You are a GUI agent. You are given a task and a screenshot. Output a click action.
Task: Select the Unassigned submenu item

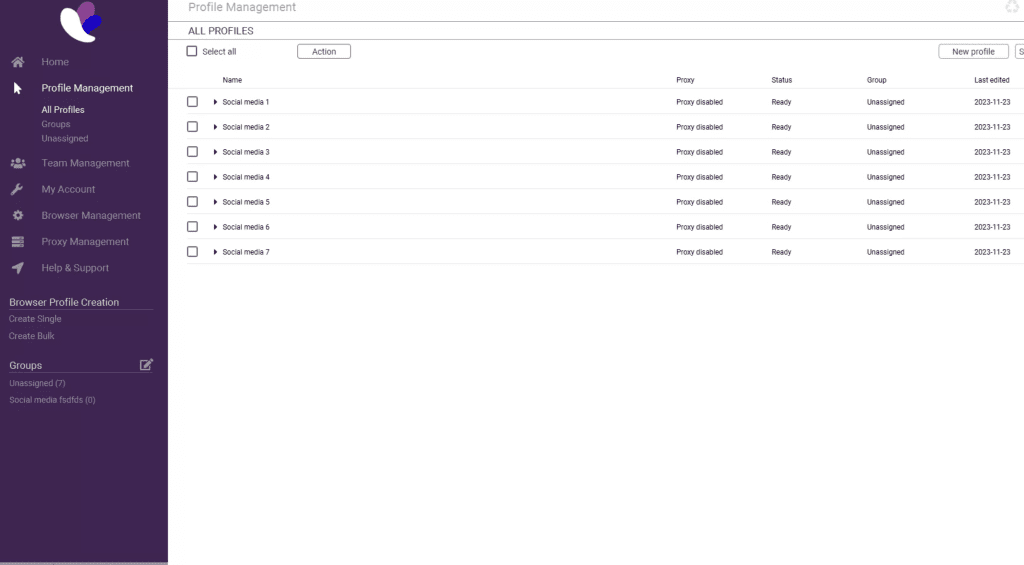pos(65,138)
